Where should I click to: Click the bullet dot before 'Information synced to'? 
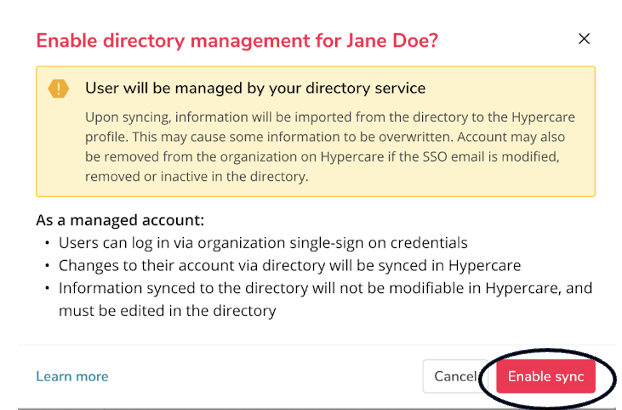(47, 288)
